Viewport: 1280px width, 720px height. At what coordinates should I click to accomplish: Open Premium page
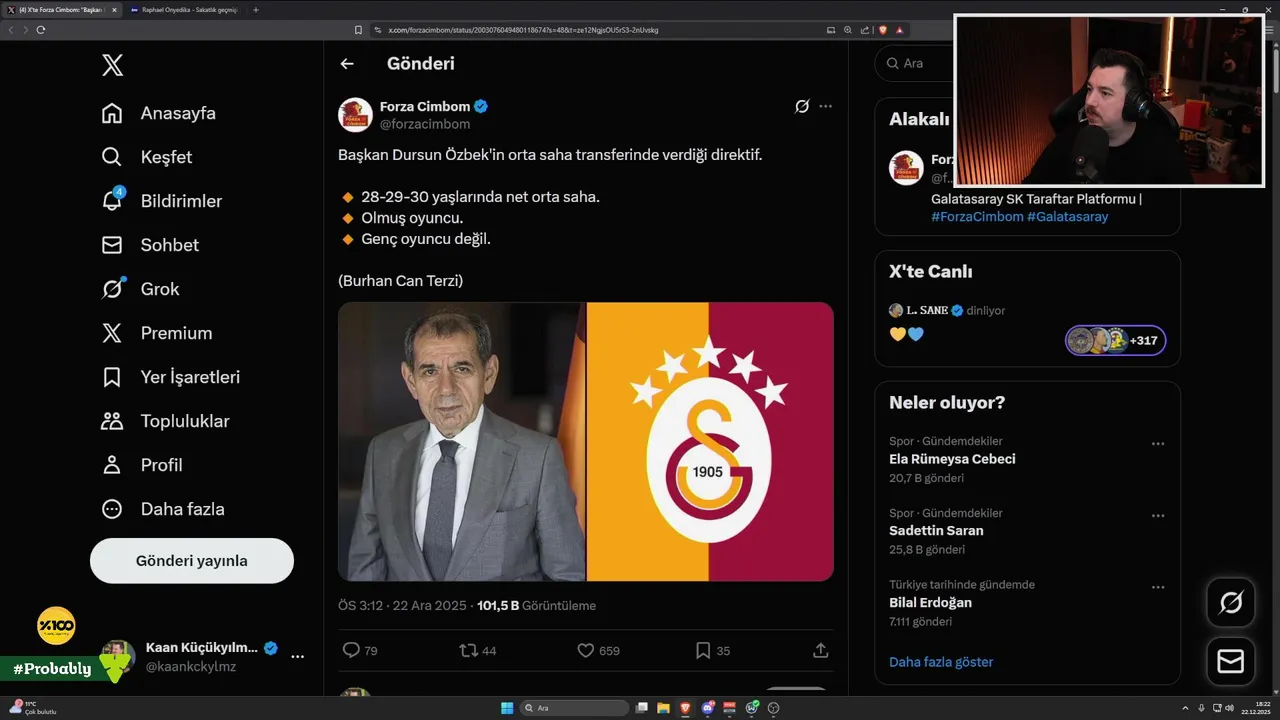(157, 333)
